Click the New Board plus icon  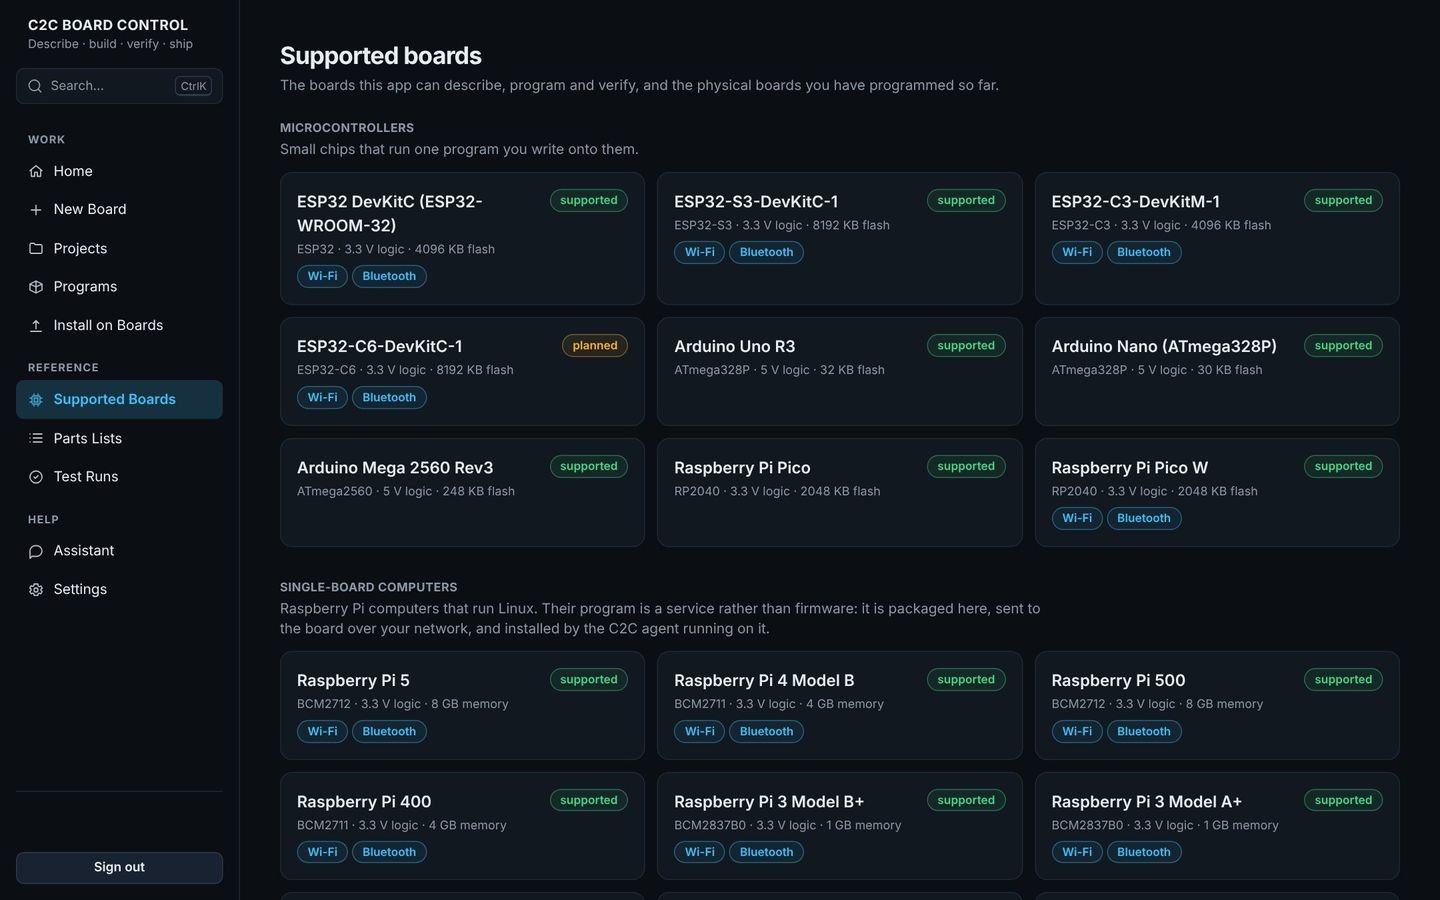[x=36, y=210]
